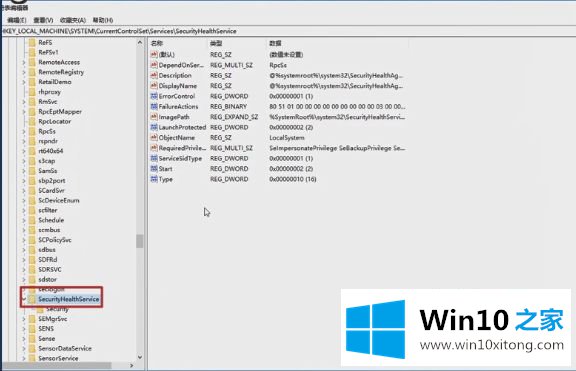Expand the SDFRd tree node

coord(24,260)
